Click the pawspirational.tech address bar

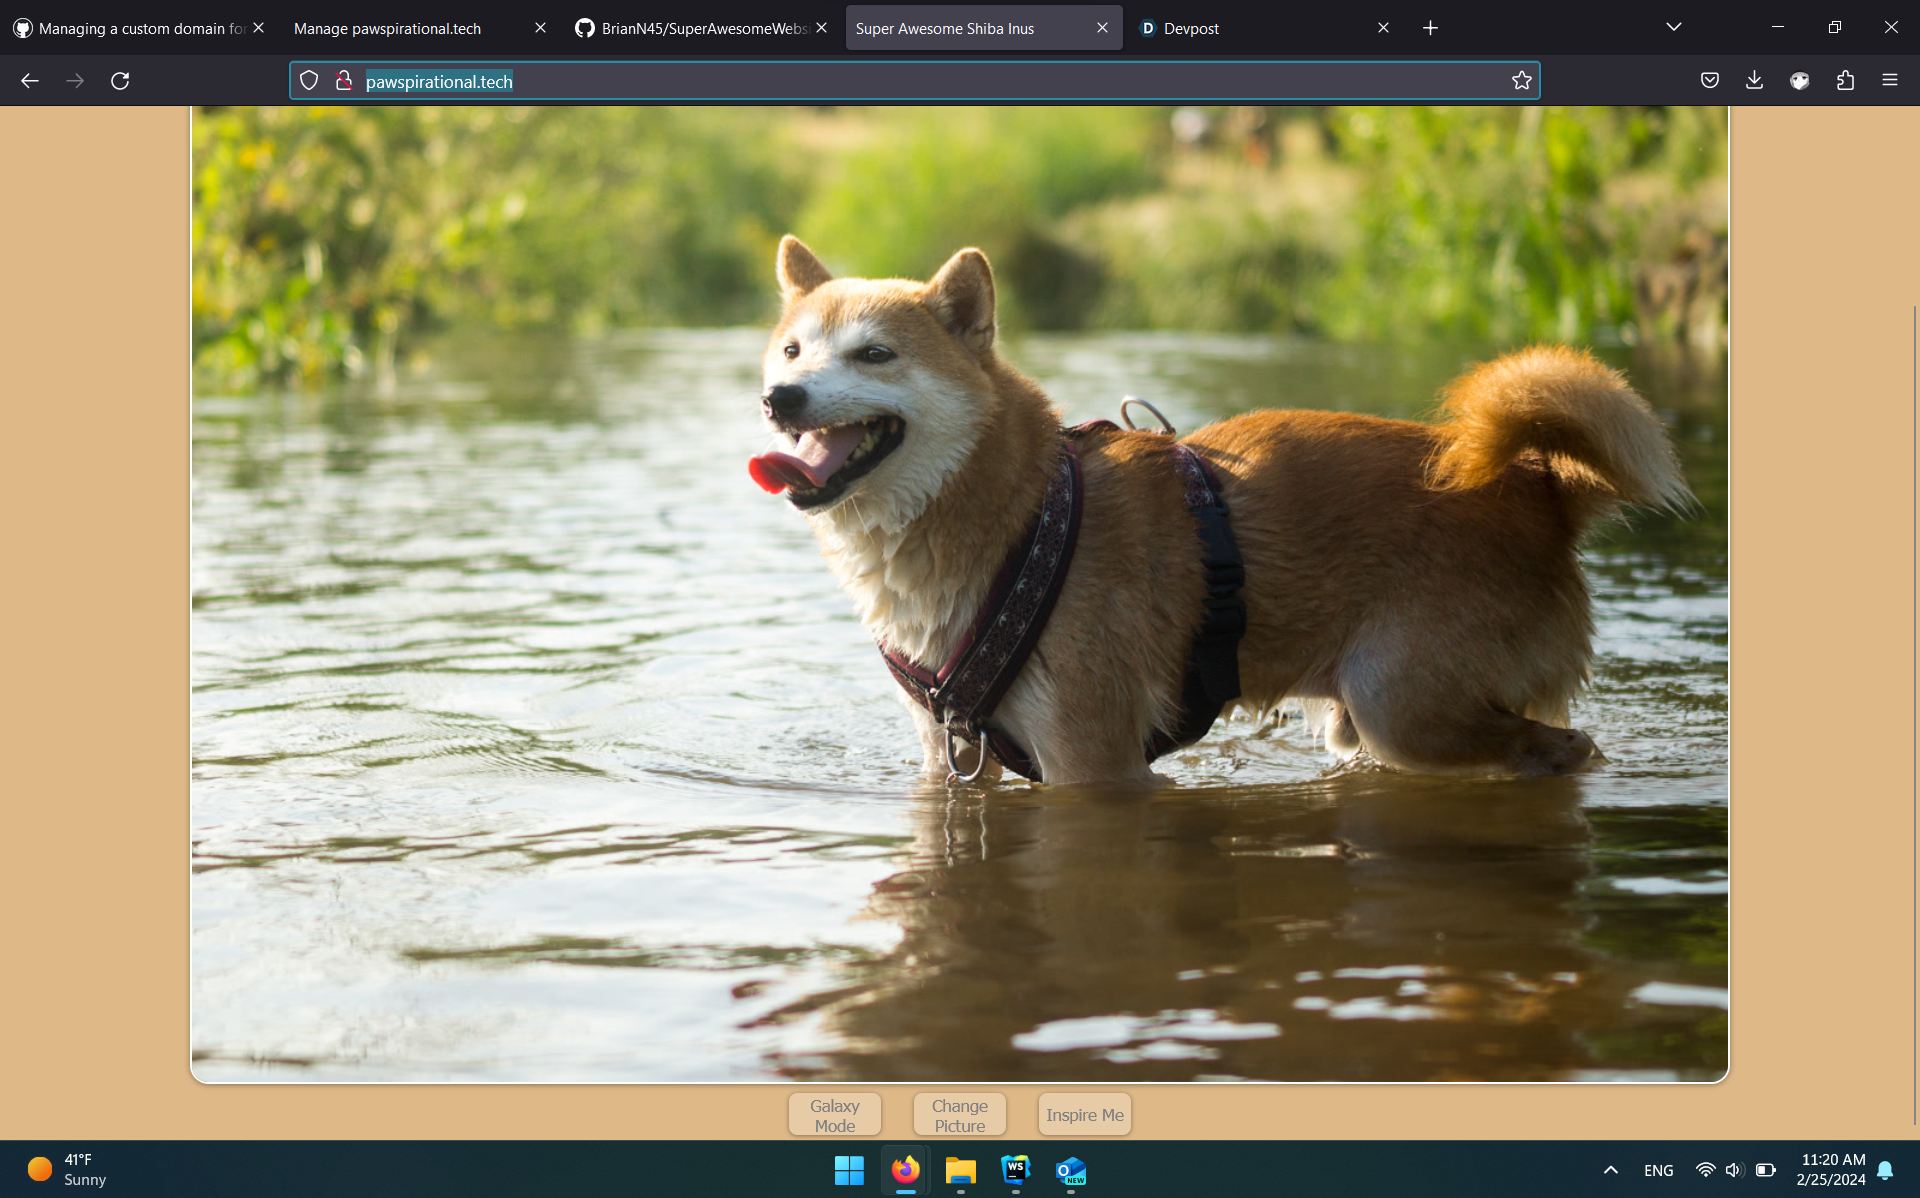(x=900, y=81)
